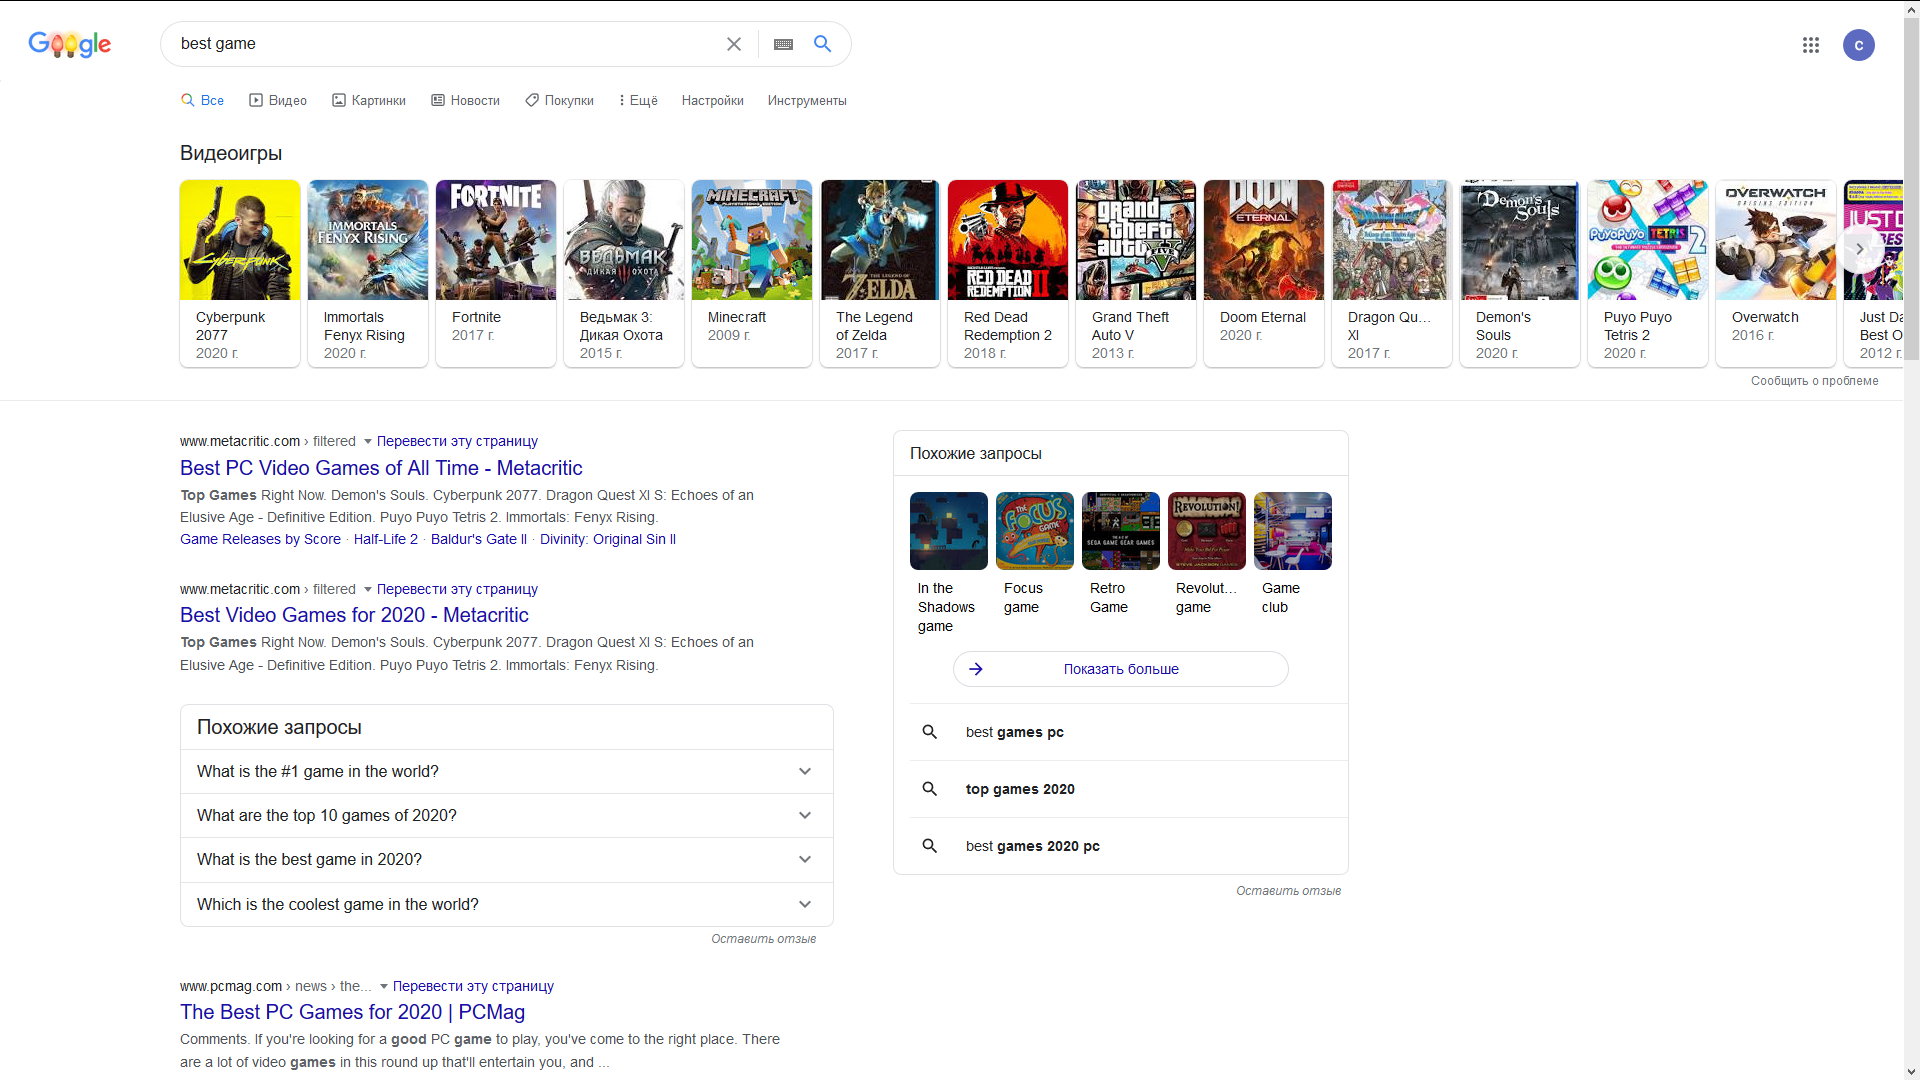Open the Google apps grid icon

pos(1811,45)
